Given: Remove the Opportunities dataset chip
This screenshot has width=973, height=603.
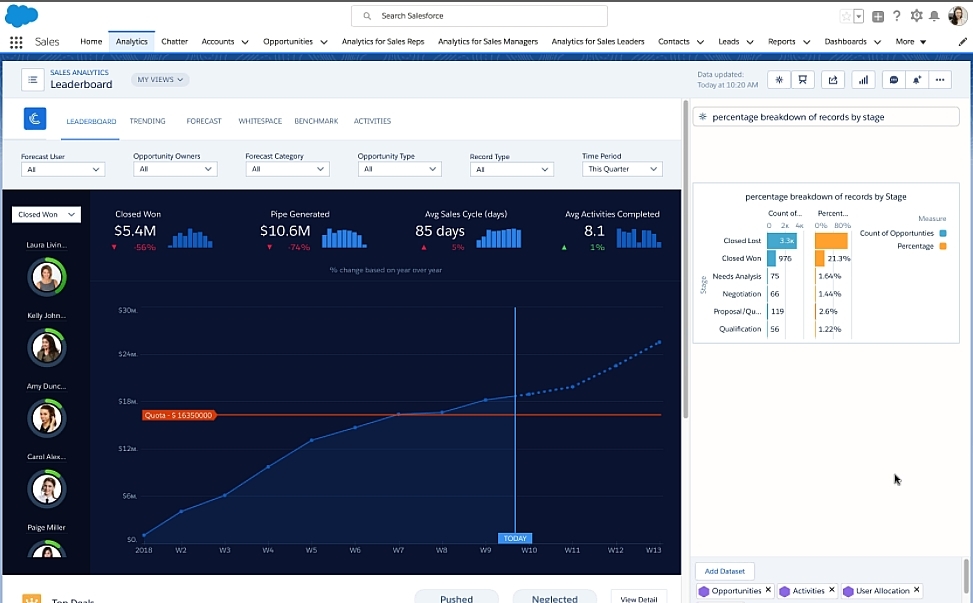Looking at the screenshot, I should coord(768,591).
